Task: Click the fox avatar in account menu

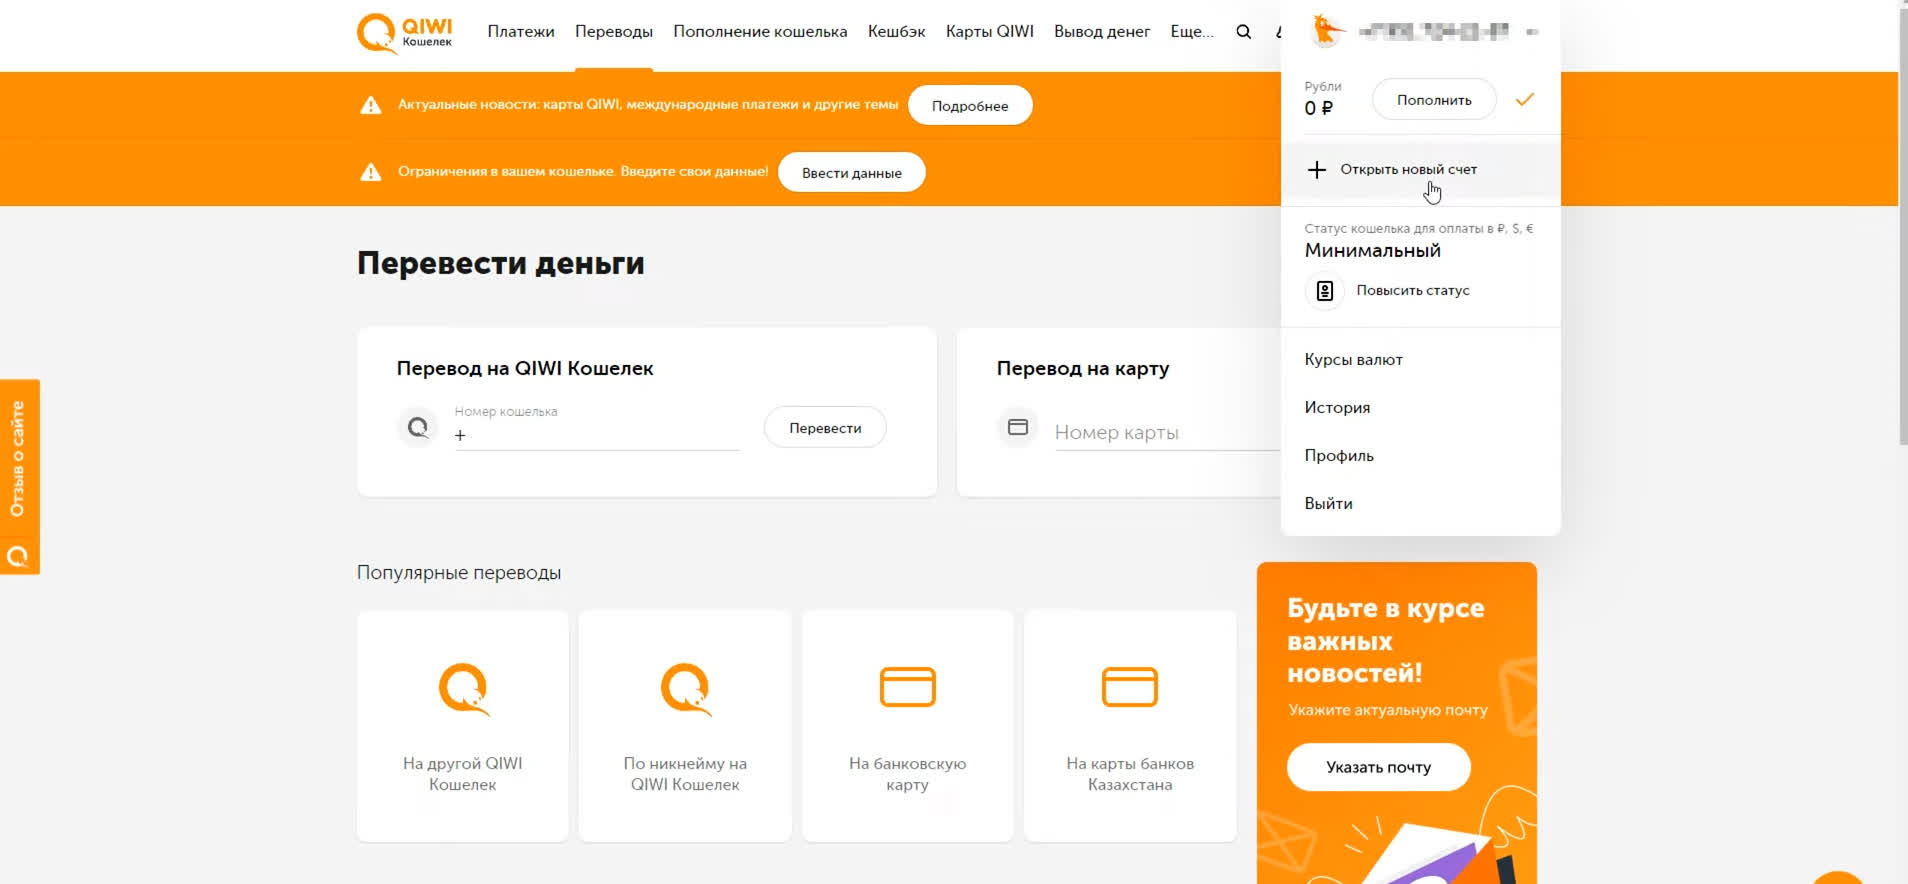Action: click(1327, 31)
